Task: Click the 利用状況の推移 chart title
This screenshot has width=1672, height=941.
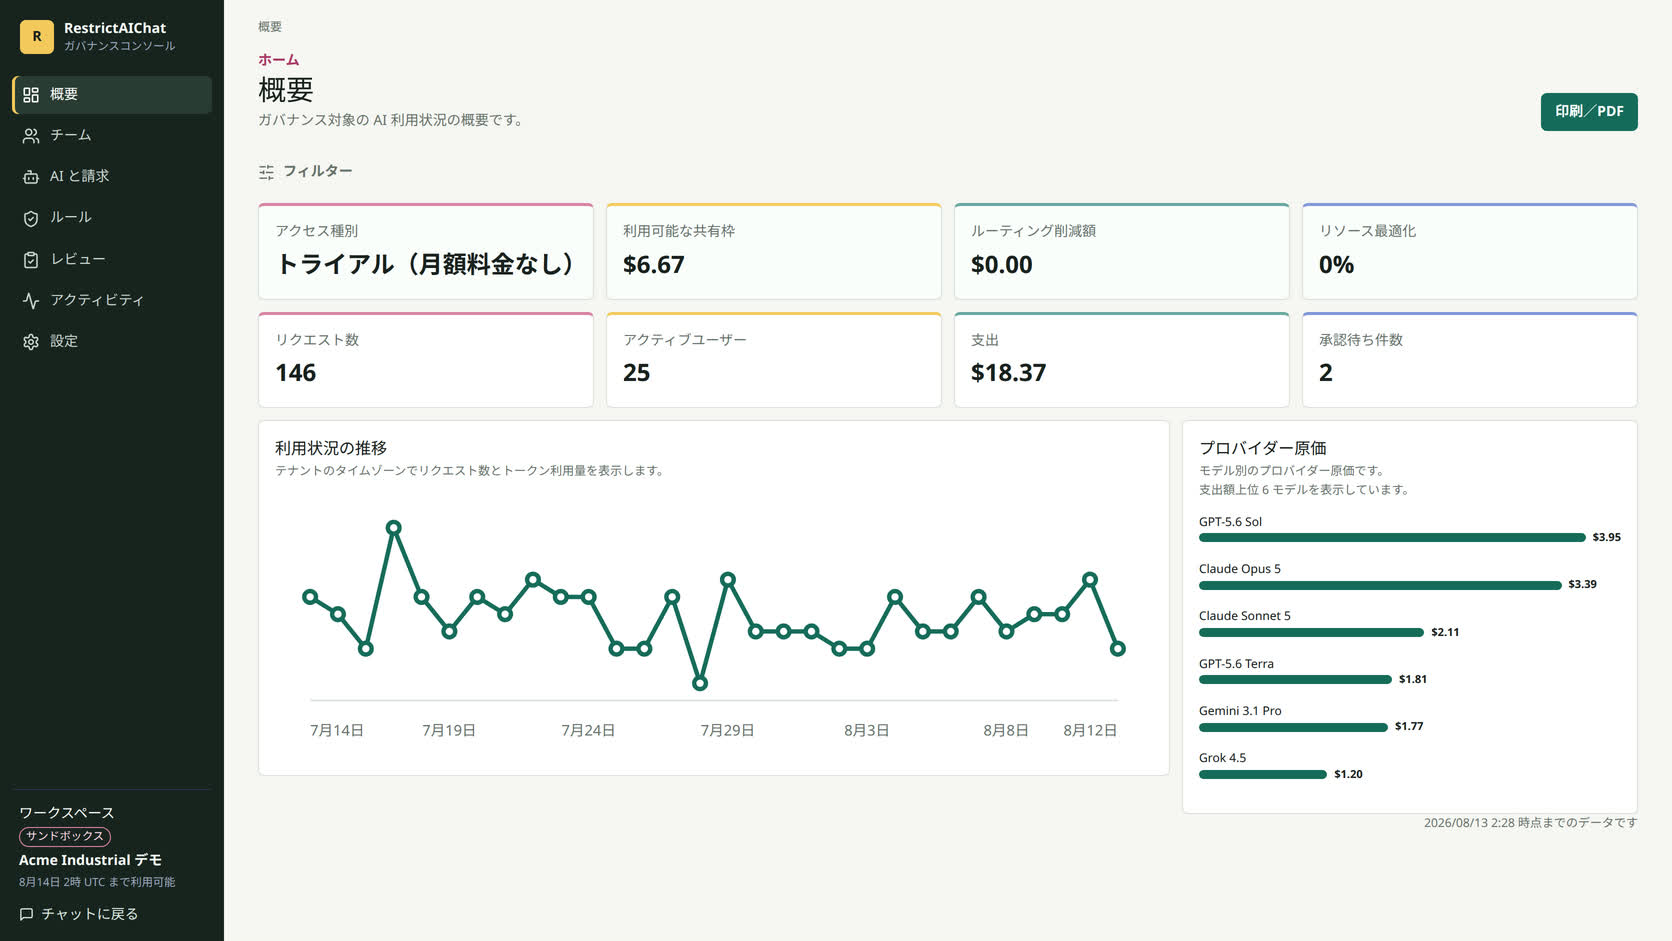Action: [x=331, y=448]
